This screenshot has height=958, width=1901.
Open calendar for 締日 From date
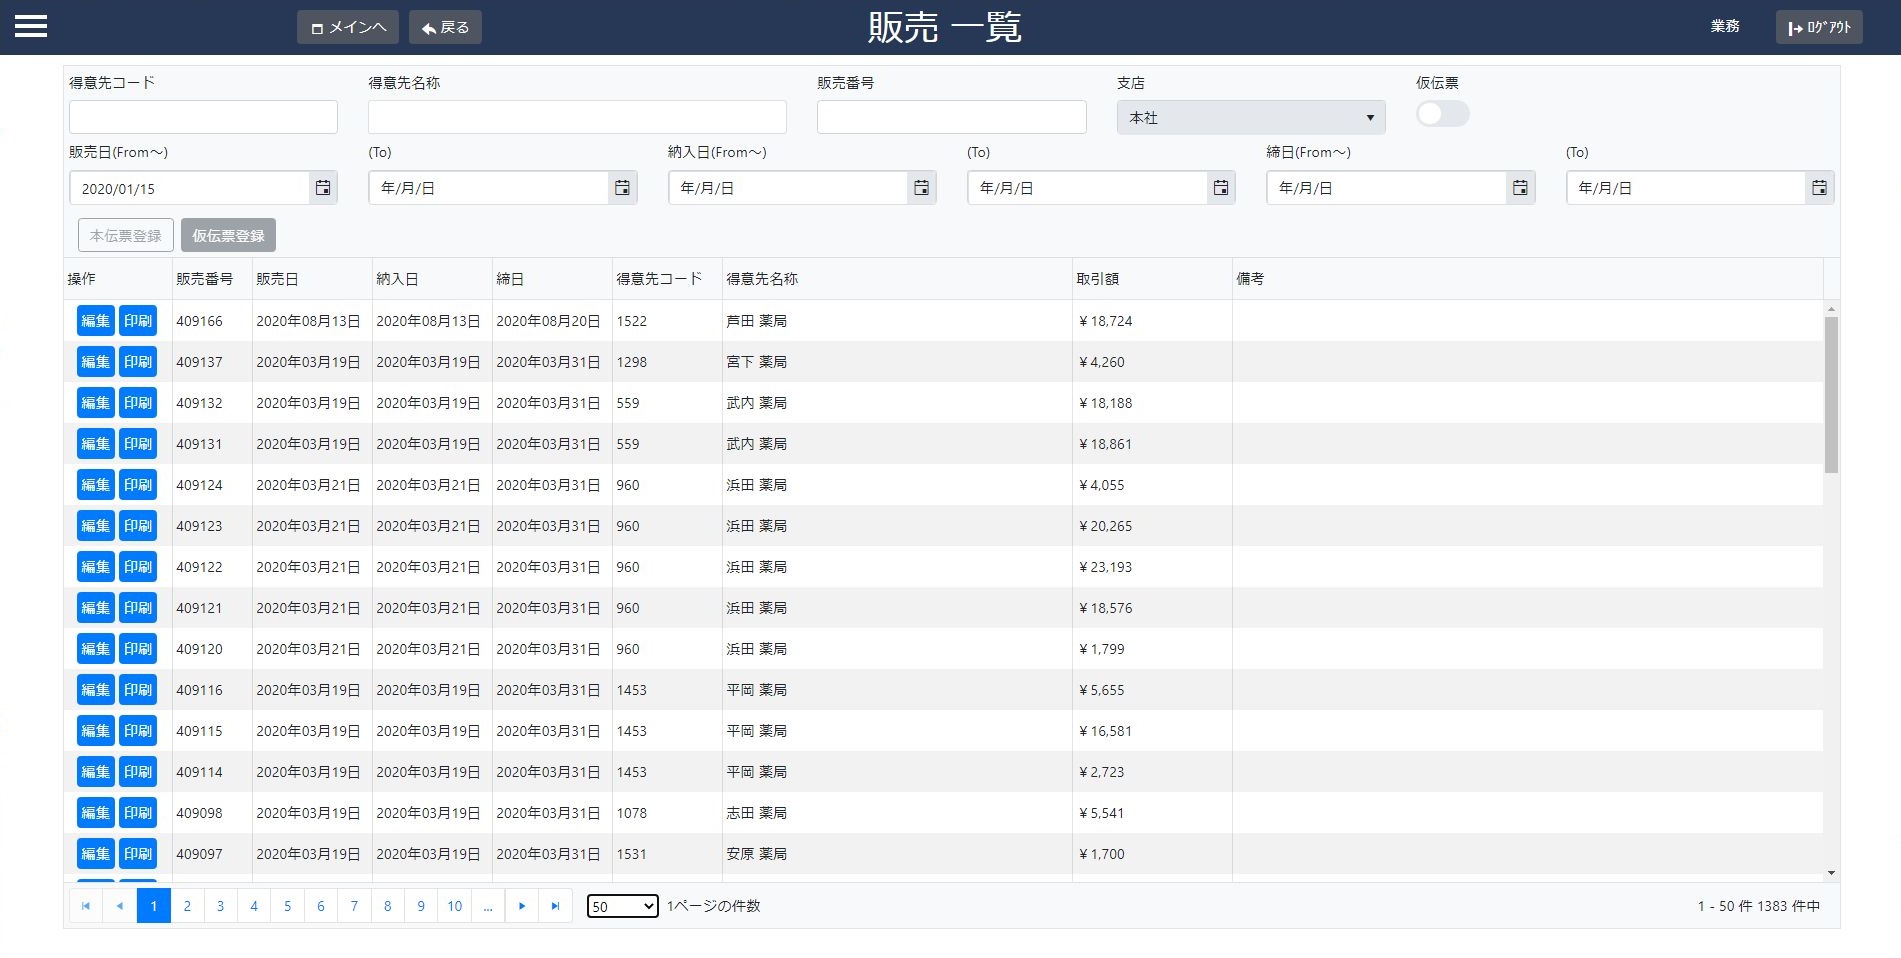tap(1520, 188)
